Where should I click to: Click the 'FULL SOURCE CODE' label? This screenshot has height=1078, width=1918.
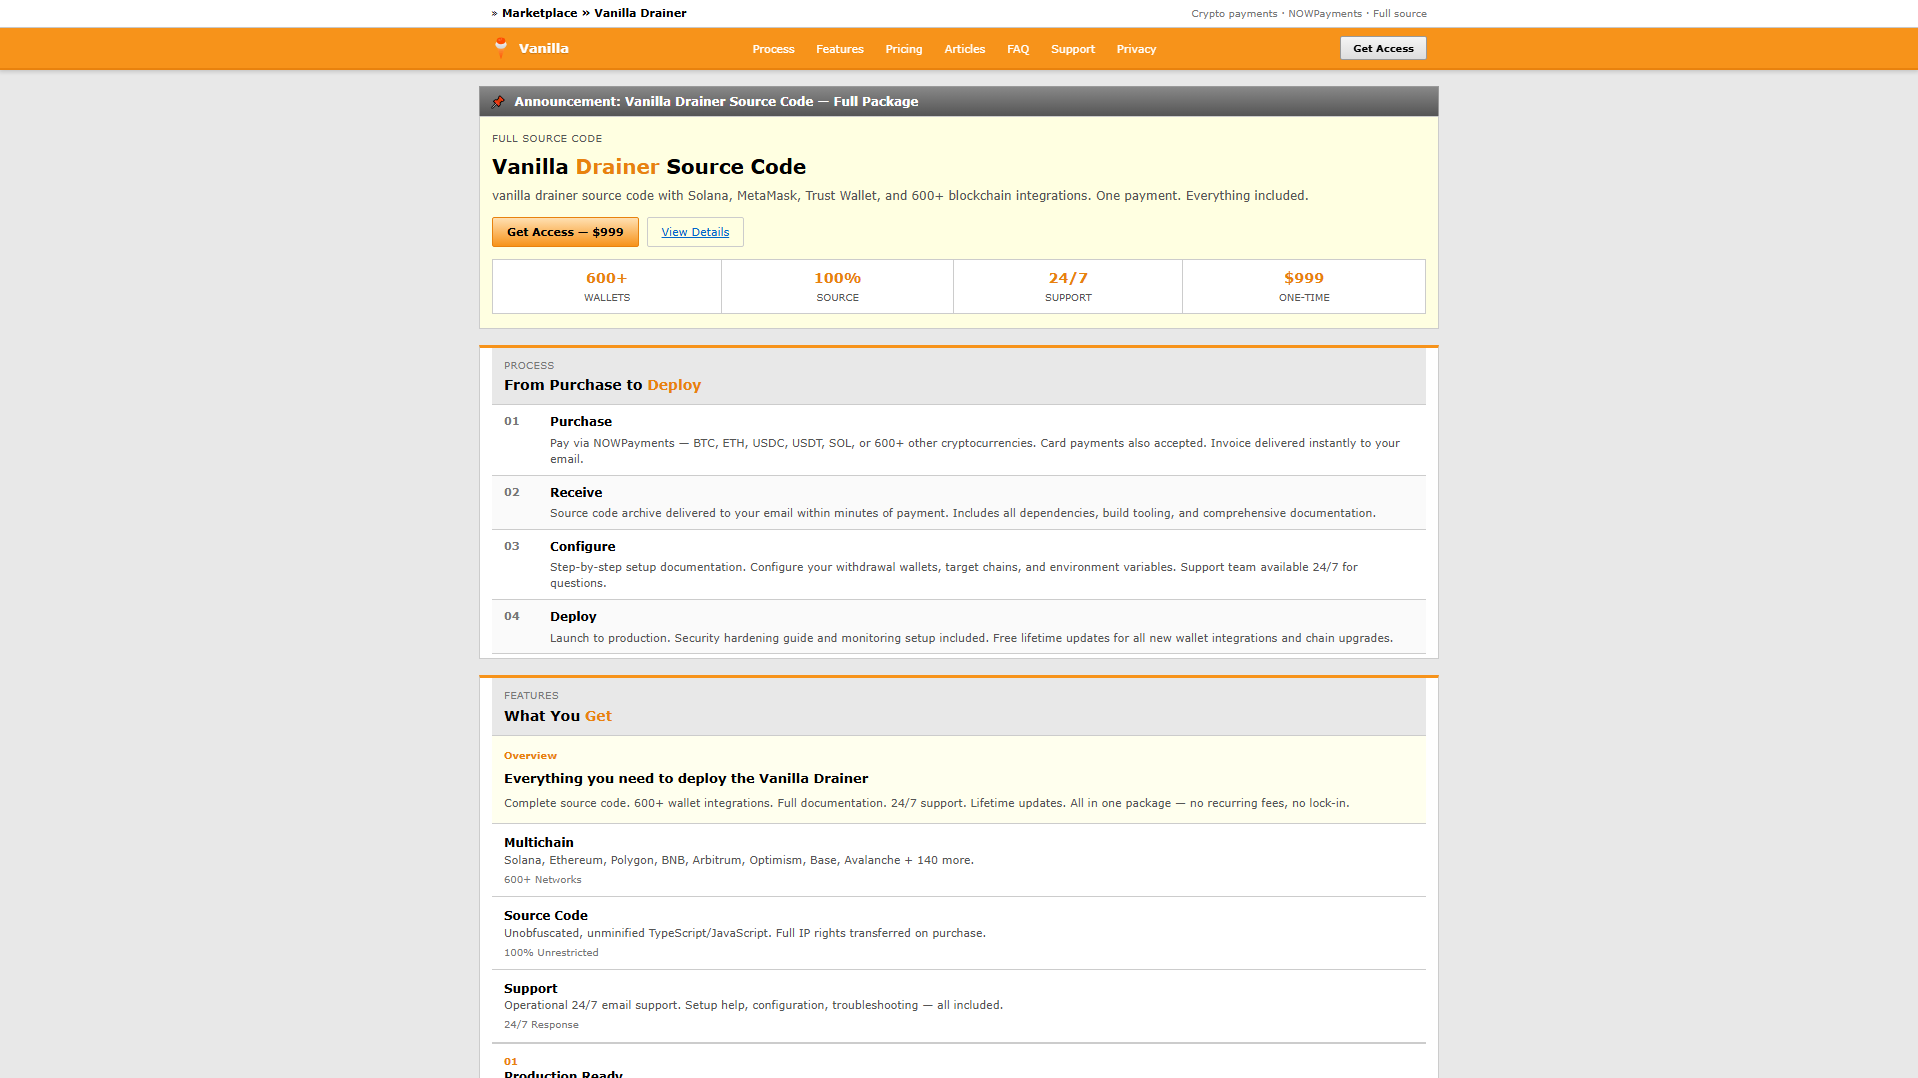click(547, 139)
